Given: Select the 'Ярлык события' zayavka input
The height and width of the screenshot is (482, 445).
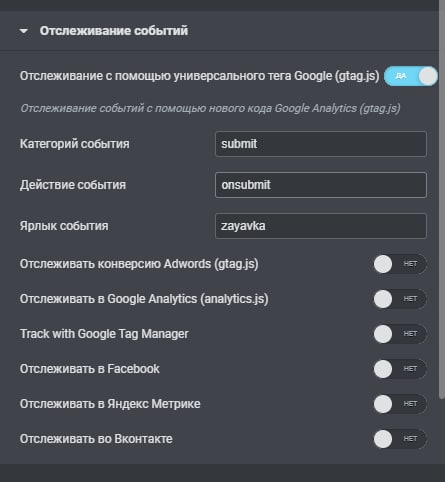Looking at the screenshot, I should tap(321, 226).
